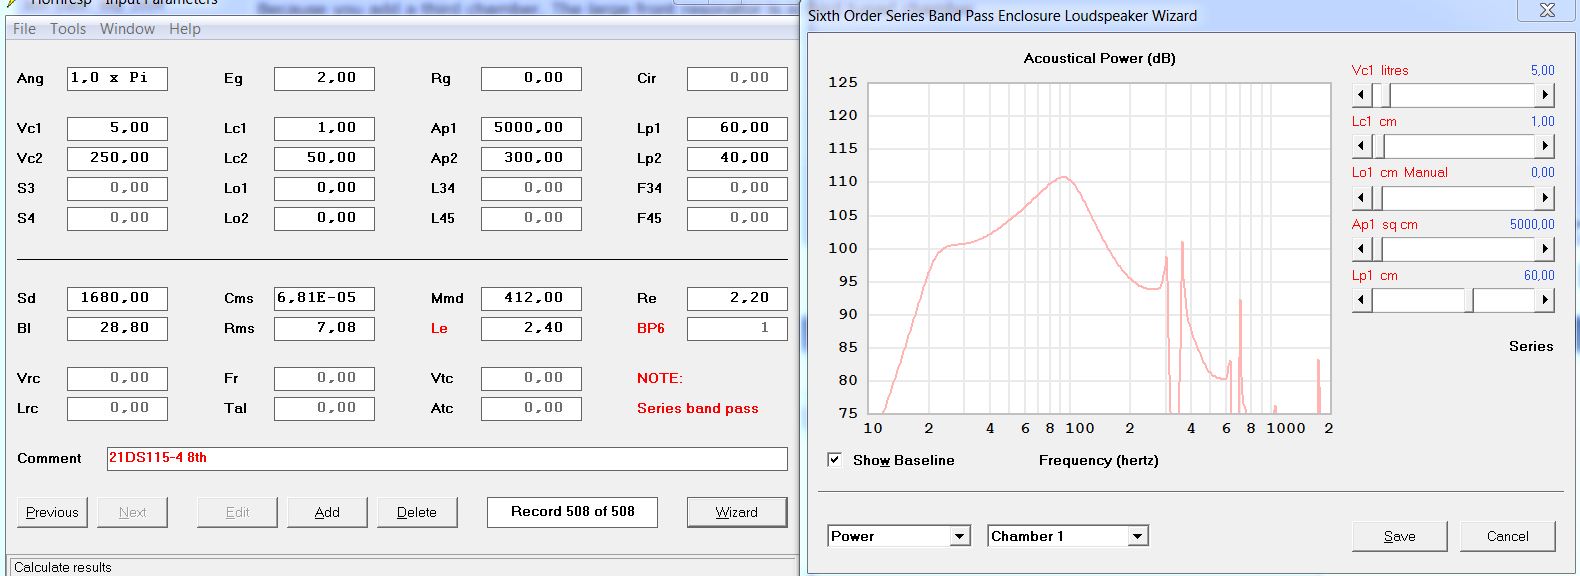Click the Previous record button
Image resolution: width=1580 pixels, height=576 pixels.
click(x=52, y=512)
